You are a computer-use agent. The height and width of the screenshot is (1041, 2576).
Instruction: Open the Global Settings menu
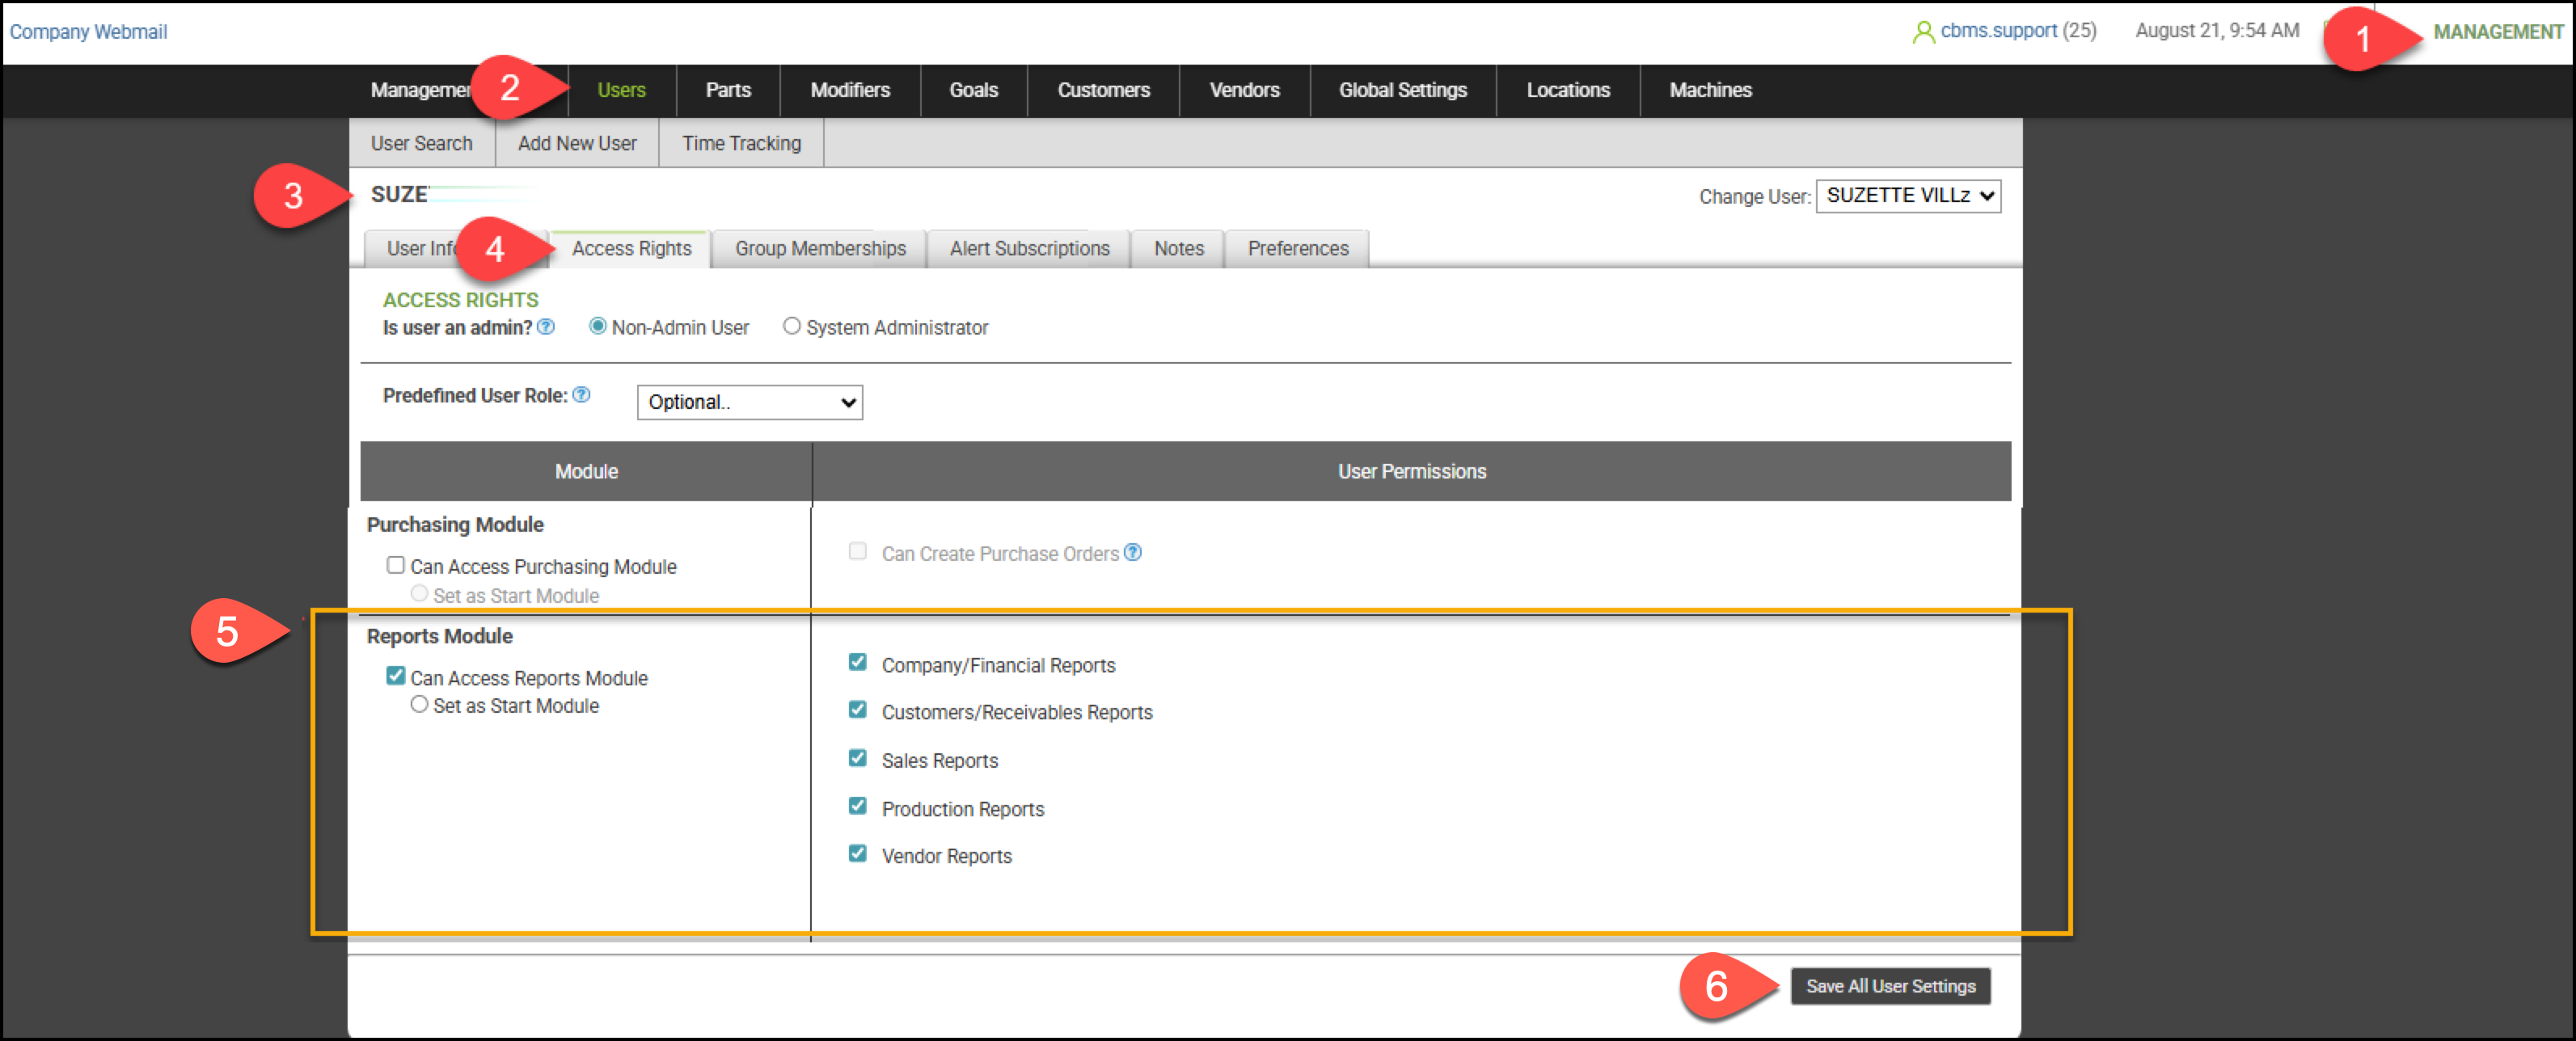pyautogui.click(x=1402, y=90)
